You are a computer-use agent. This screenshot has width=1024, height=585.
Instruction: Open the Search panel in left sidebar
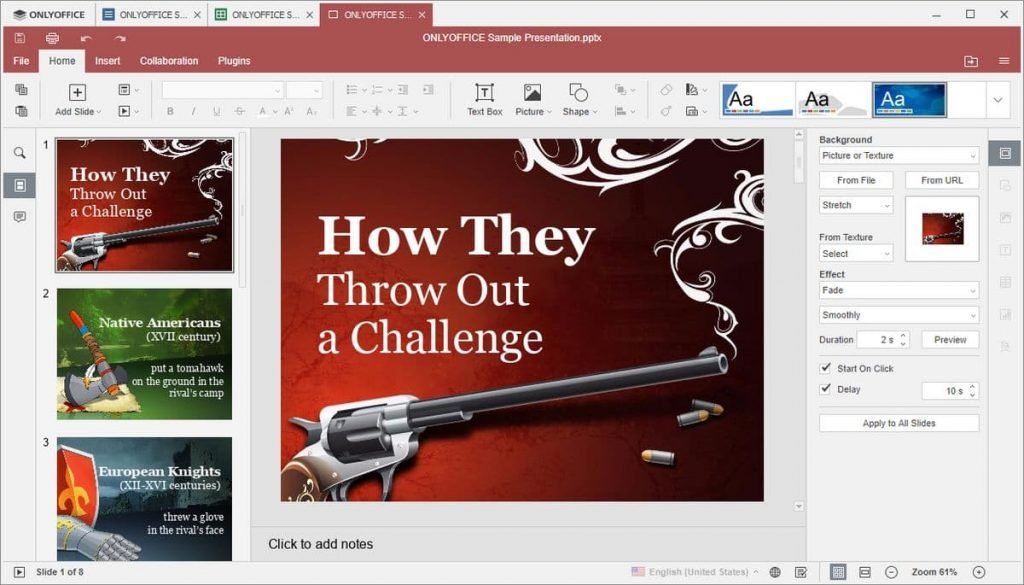(x=19, y=153)
